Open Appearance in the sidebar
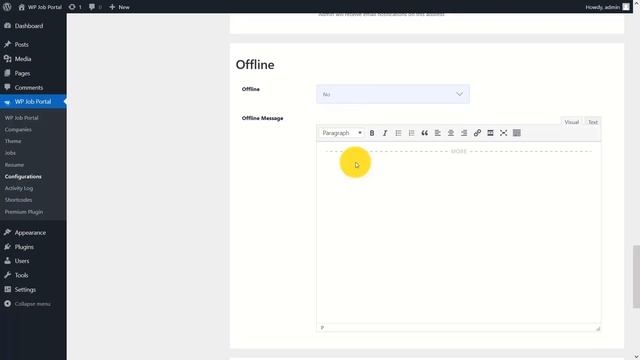This screenshot has height=360, width=640. [33, 233]
